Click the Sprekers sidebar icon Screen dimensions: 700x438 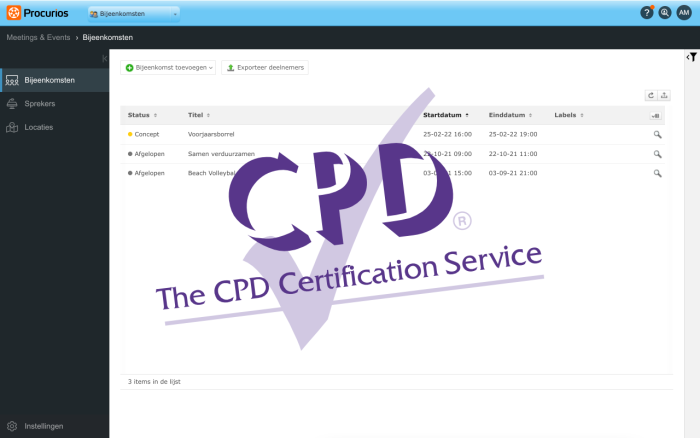(12, 104)
